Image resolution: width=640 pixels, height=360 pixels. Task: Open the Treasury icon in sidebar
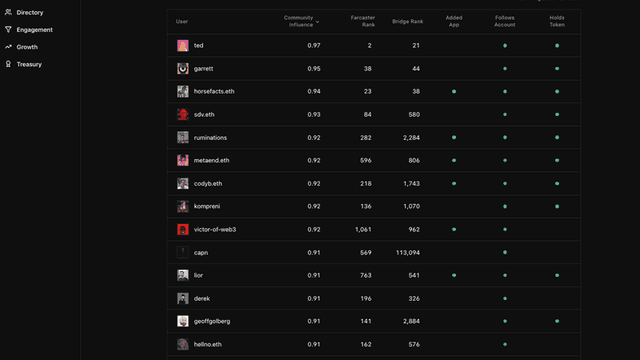coord(8,64)
